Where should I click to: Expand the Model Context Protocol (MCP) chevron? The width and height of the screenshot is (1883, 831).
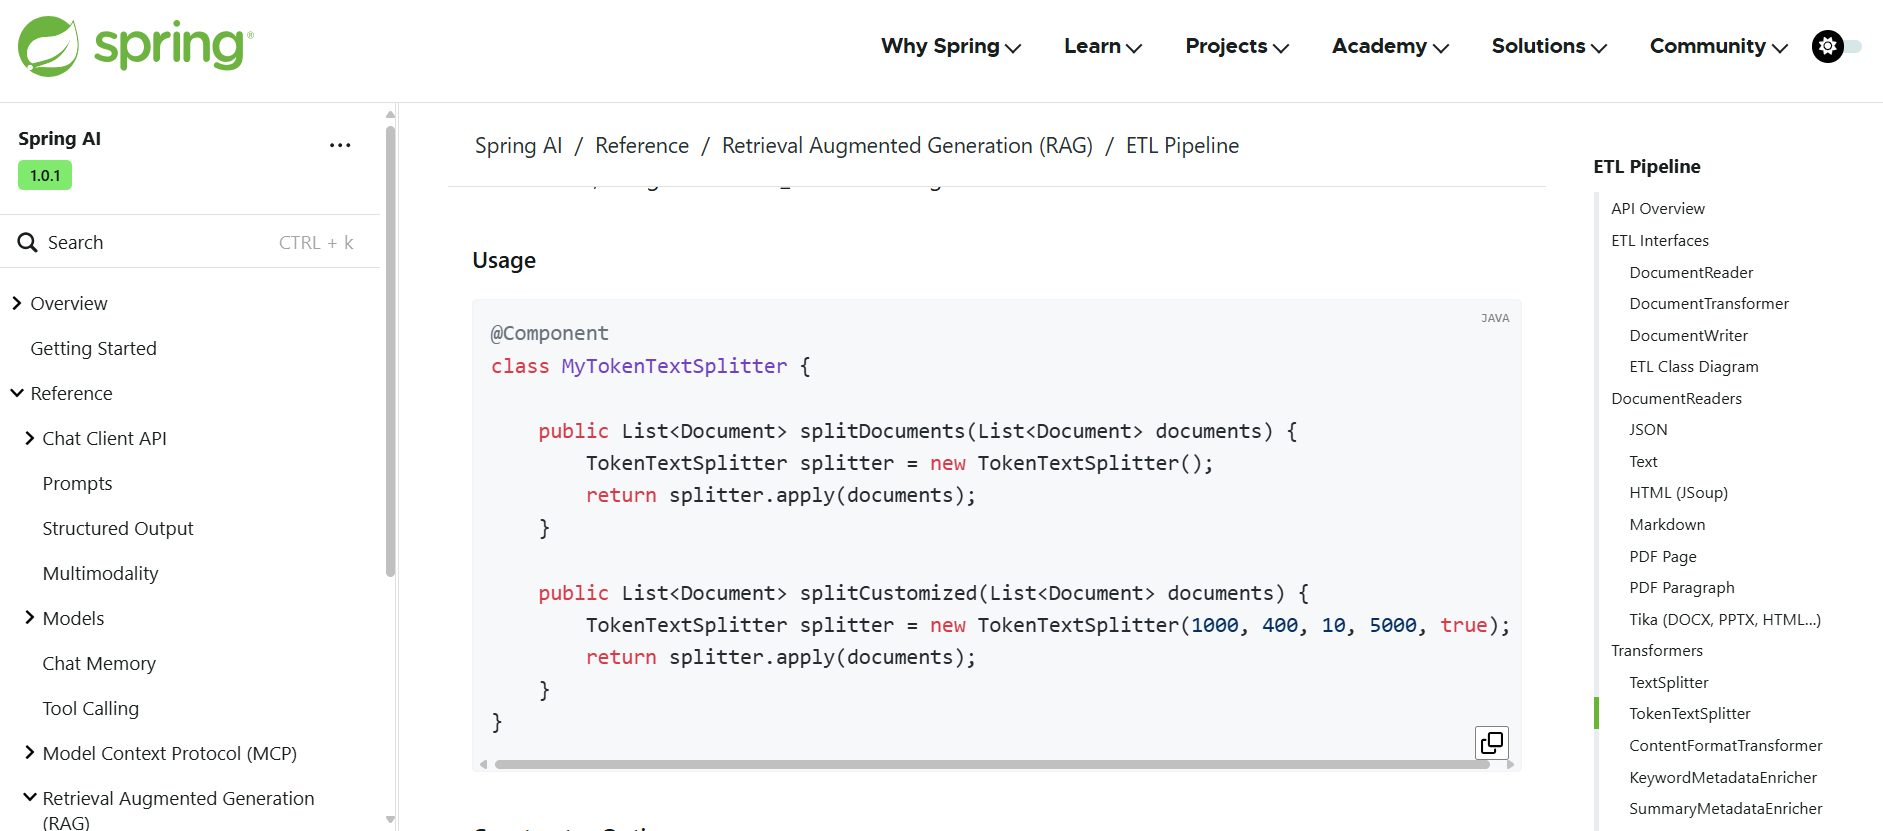[x=29, y=753]
